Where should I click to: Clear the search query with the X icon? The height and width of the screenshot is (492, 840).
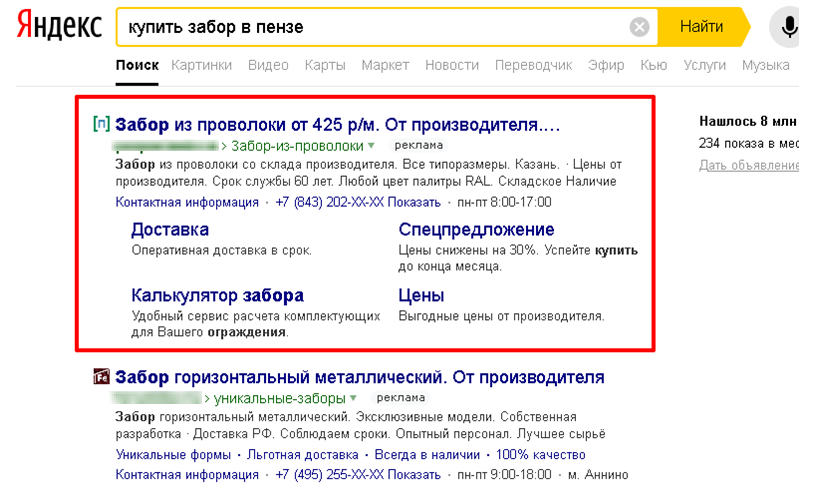coord(639,27)
